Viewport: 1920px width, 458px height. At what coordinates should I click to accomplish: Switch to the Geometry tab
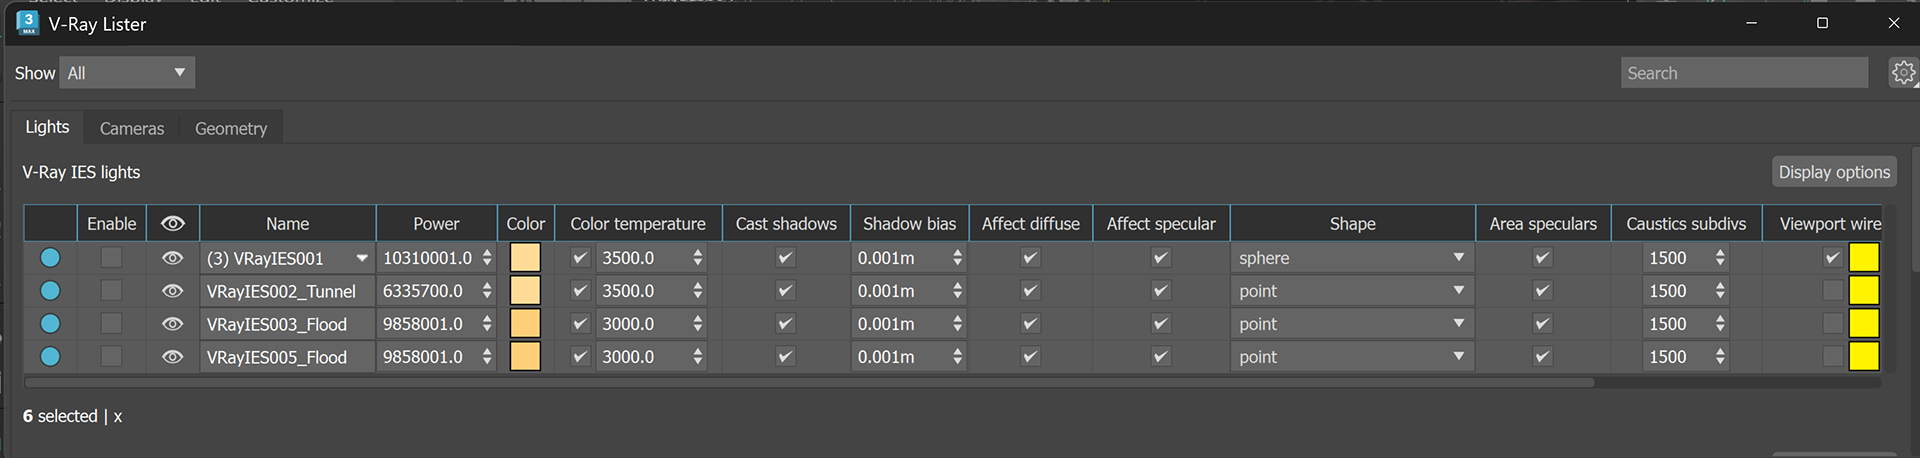pos(231,128)
